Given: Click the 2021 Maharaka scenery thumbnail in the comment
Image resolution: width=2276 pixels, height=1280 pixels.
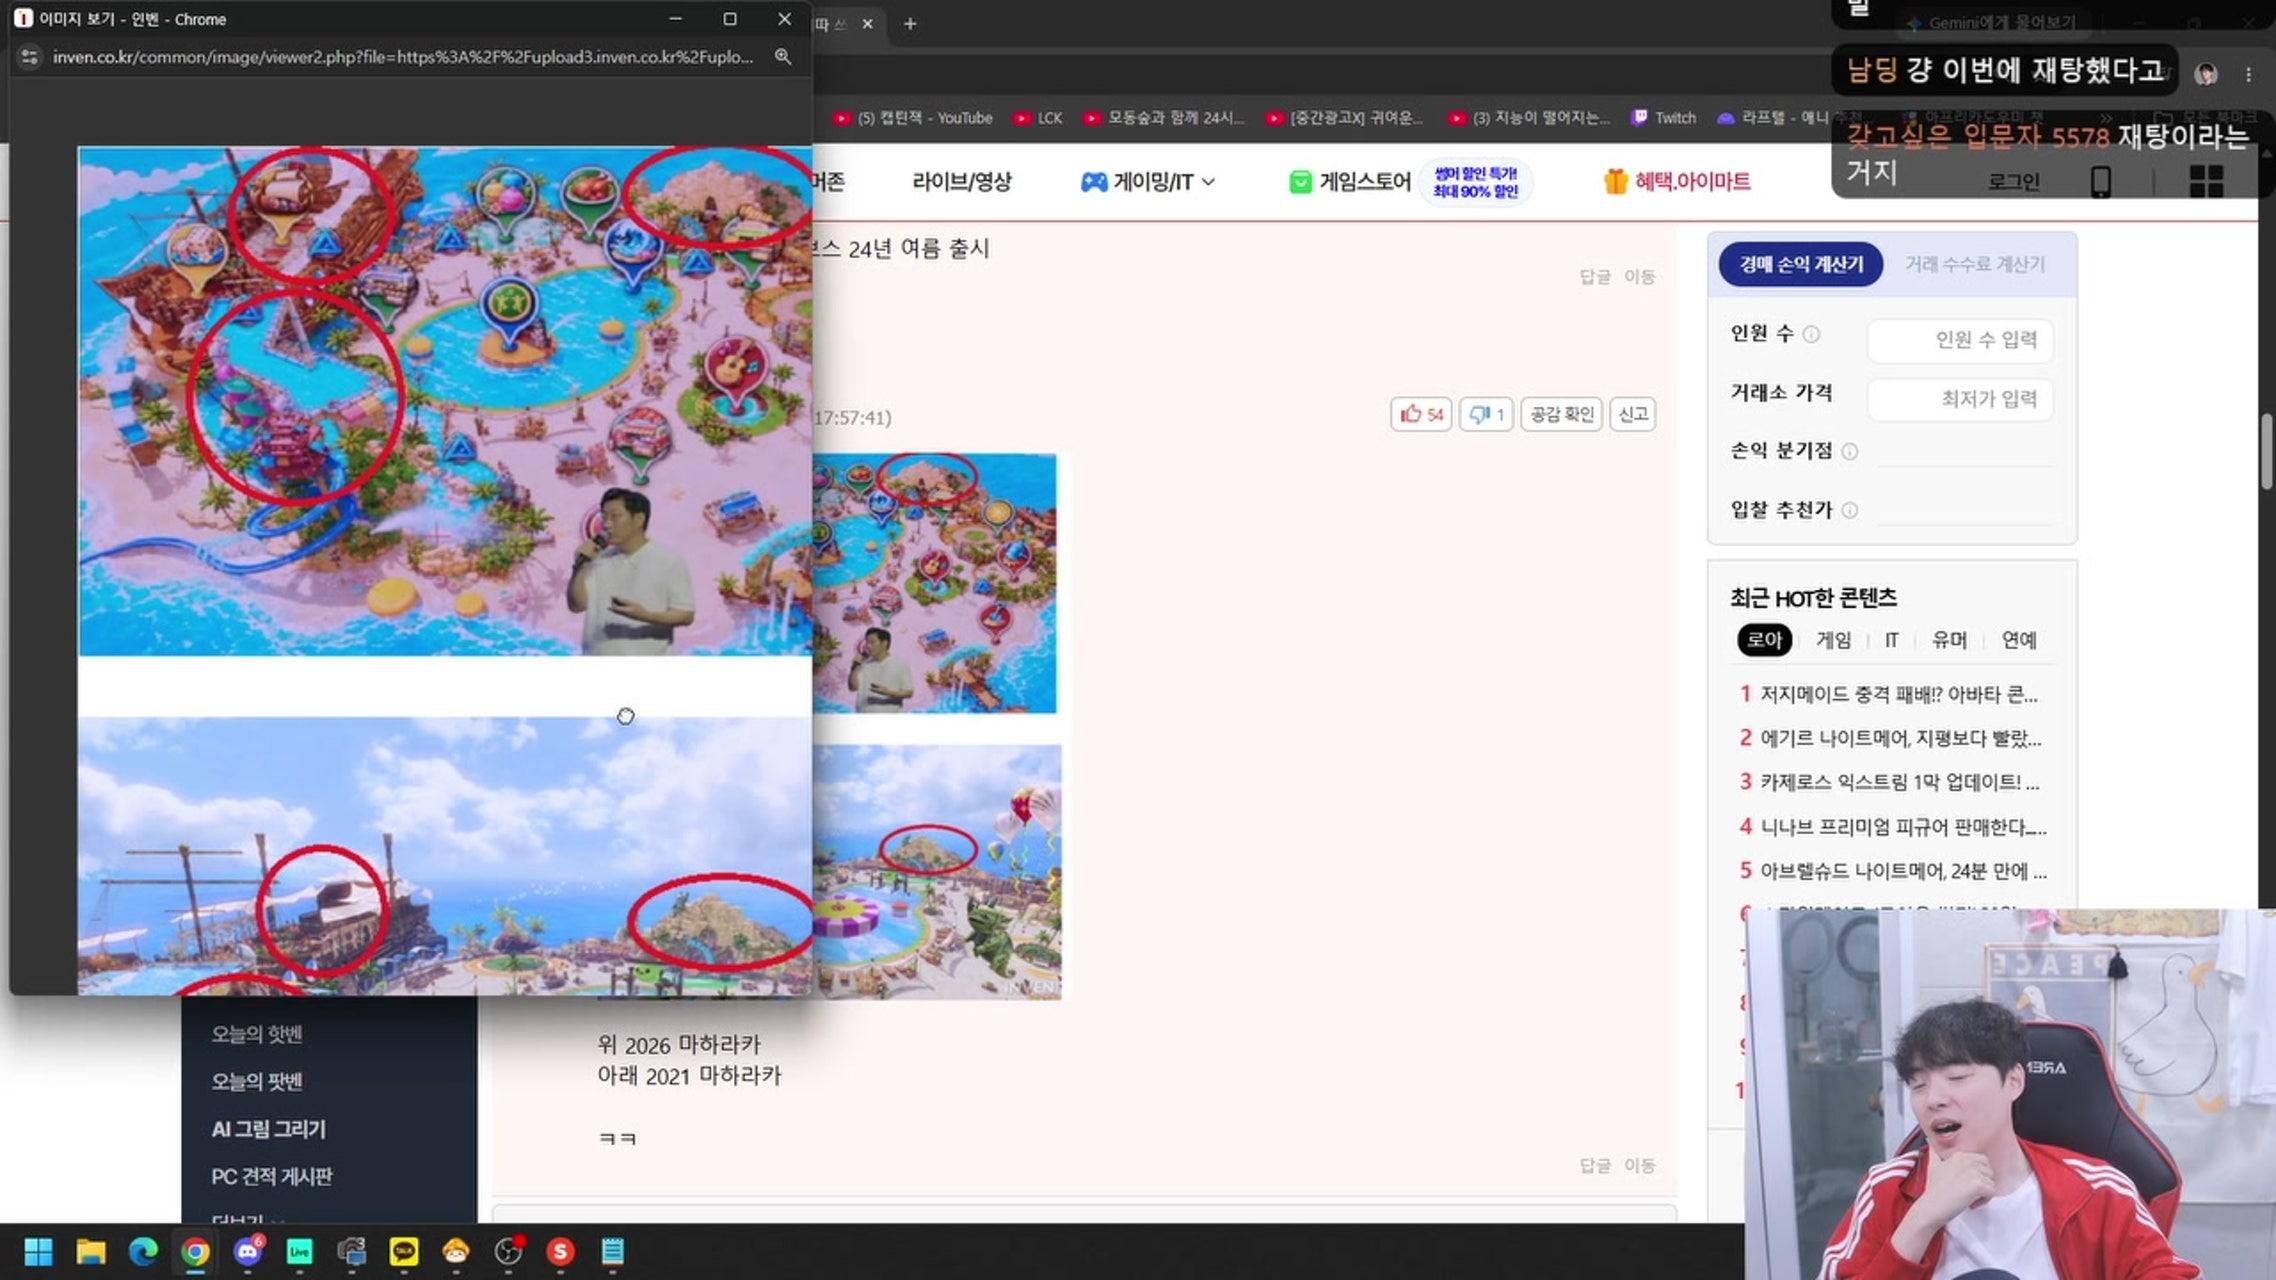Looking at the screenshot, I should pos(937,871).
